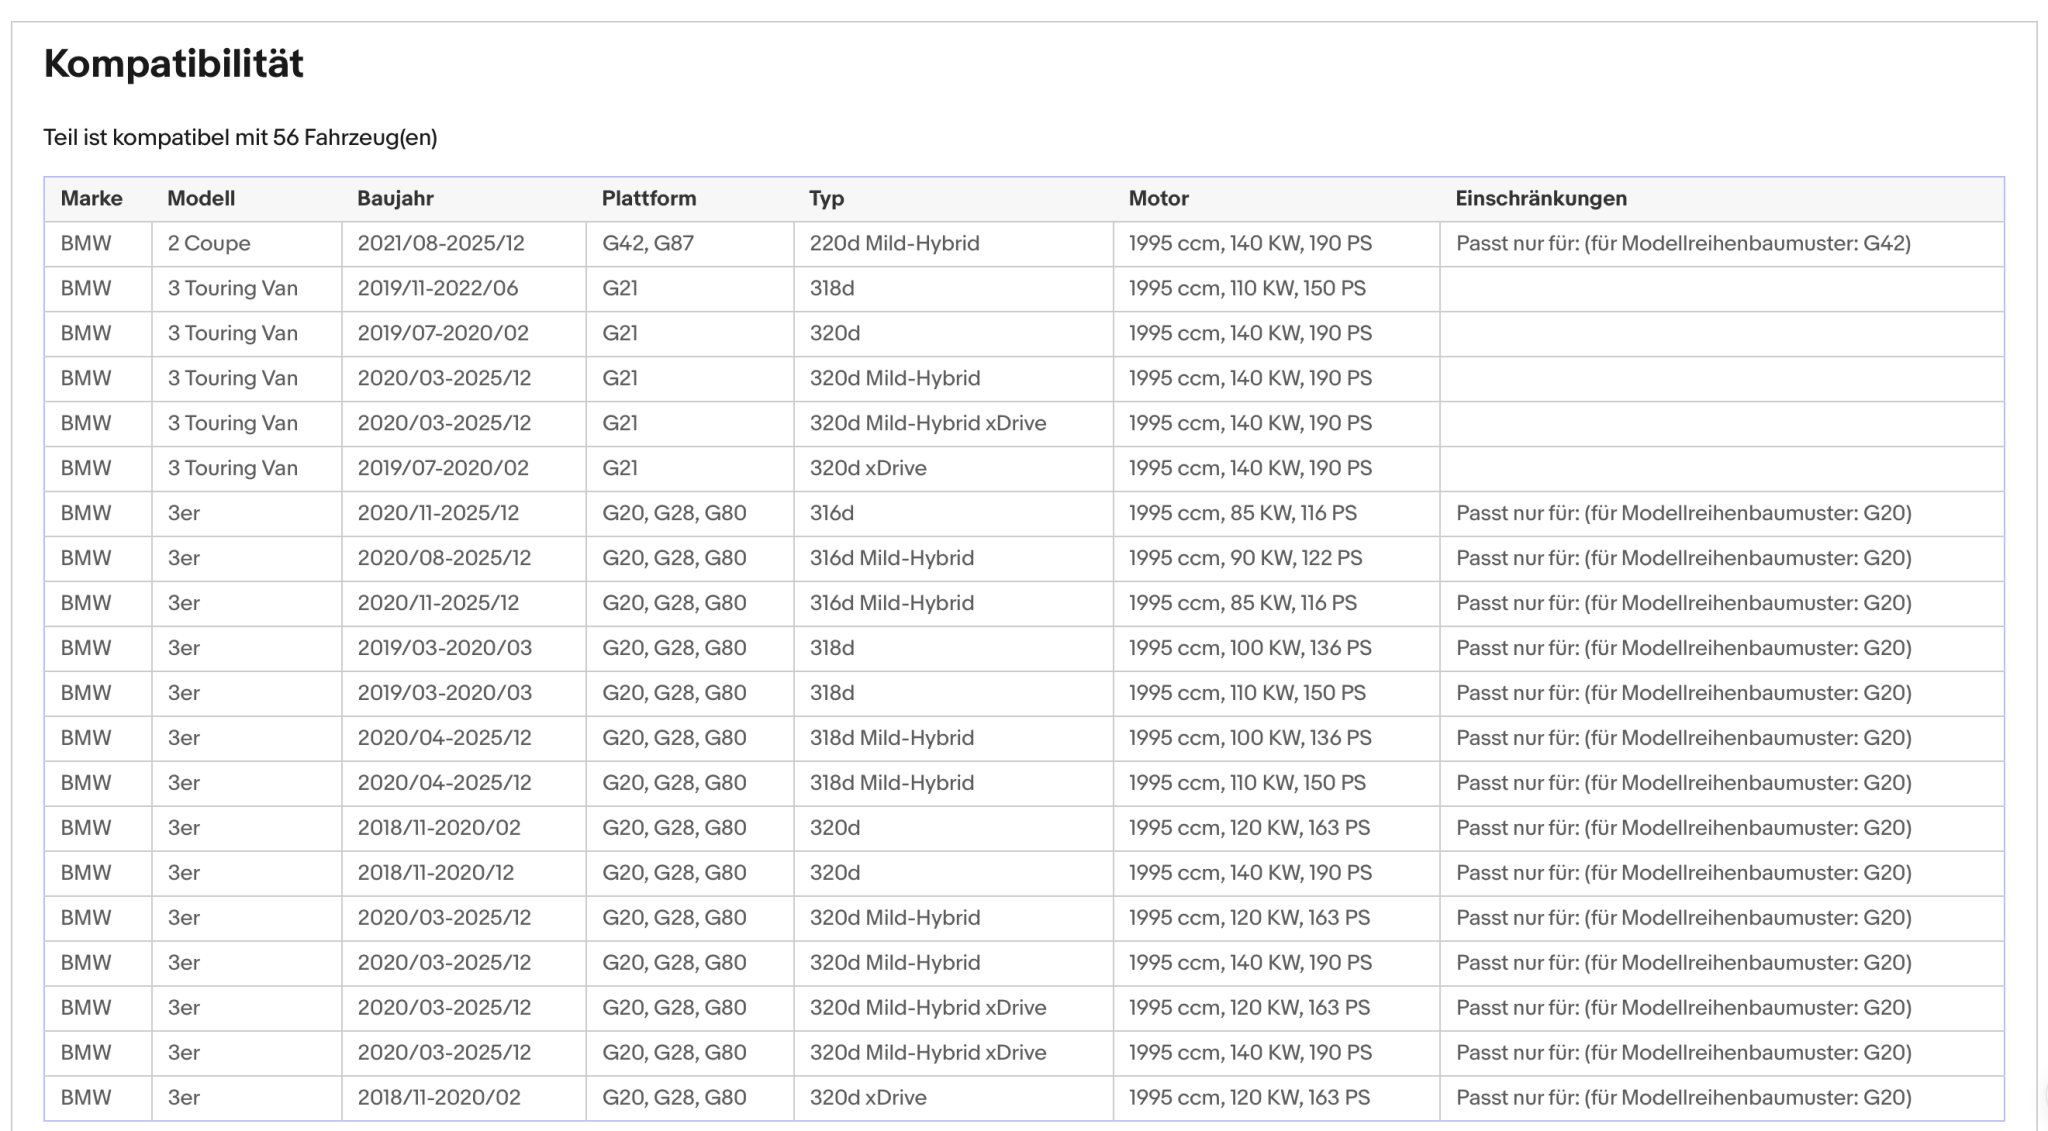Image resolution: width=2048 pixels, height=1131 pixels.
Task: Click the 'Typ' column header
Action: 827,198
